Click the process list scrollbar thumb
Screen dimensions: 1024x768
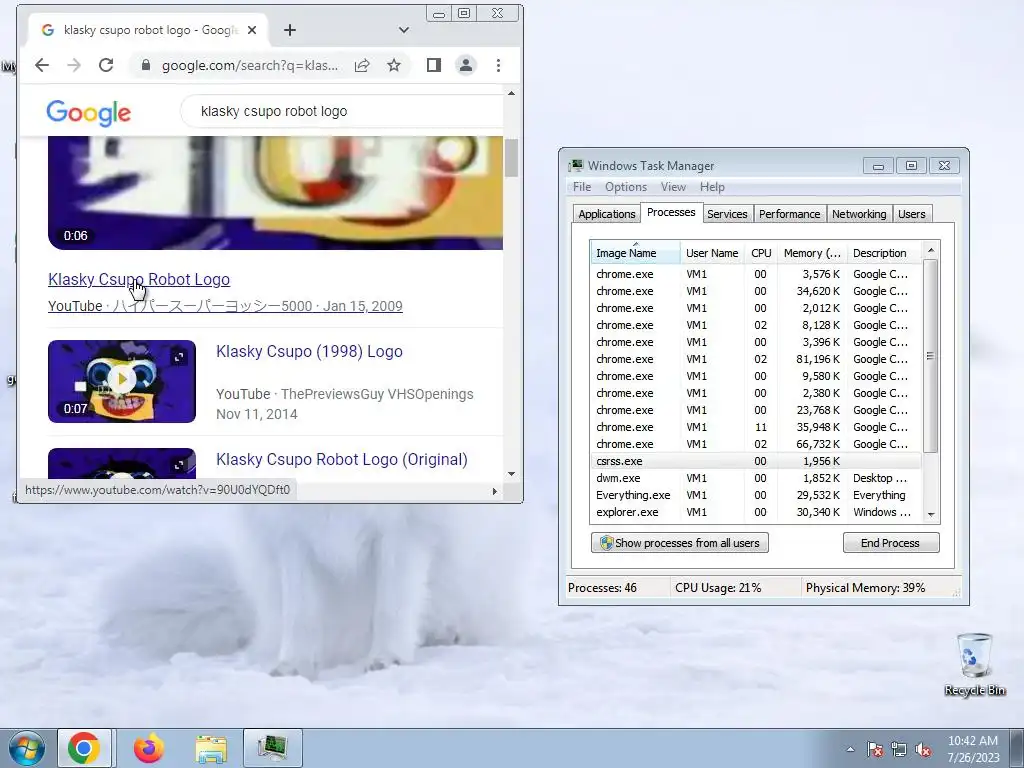931,356
